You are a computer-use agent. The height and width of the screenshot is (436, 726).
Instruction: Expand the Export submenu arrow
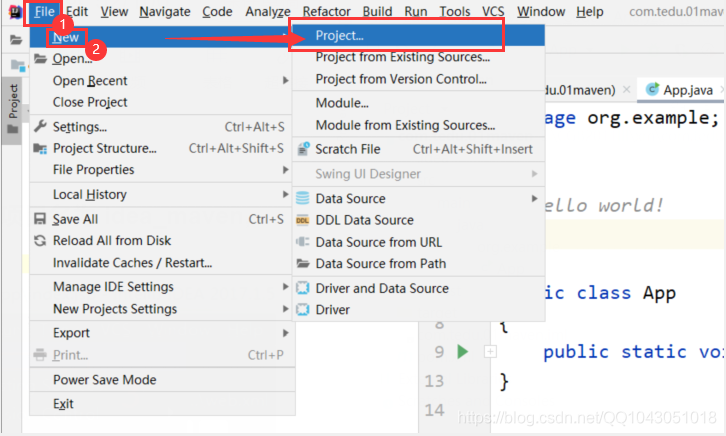click(286, 333)
